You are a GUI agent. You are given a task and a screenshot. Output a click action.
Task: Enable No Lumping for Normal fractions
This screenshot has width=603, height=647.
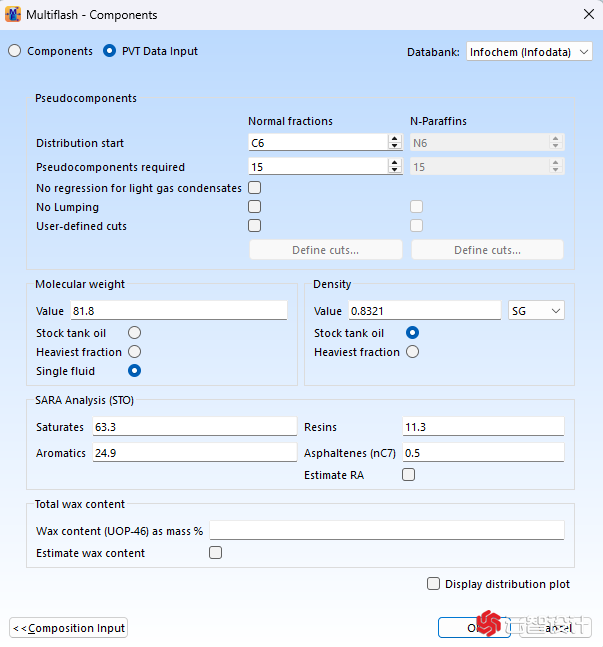[255, 207]
